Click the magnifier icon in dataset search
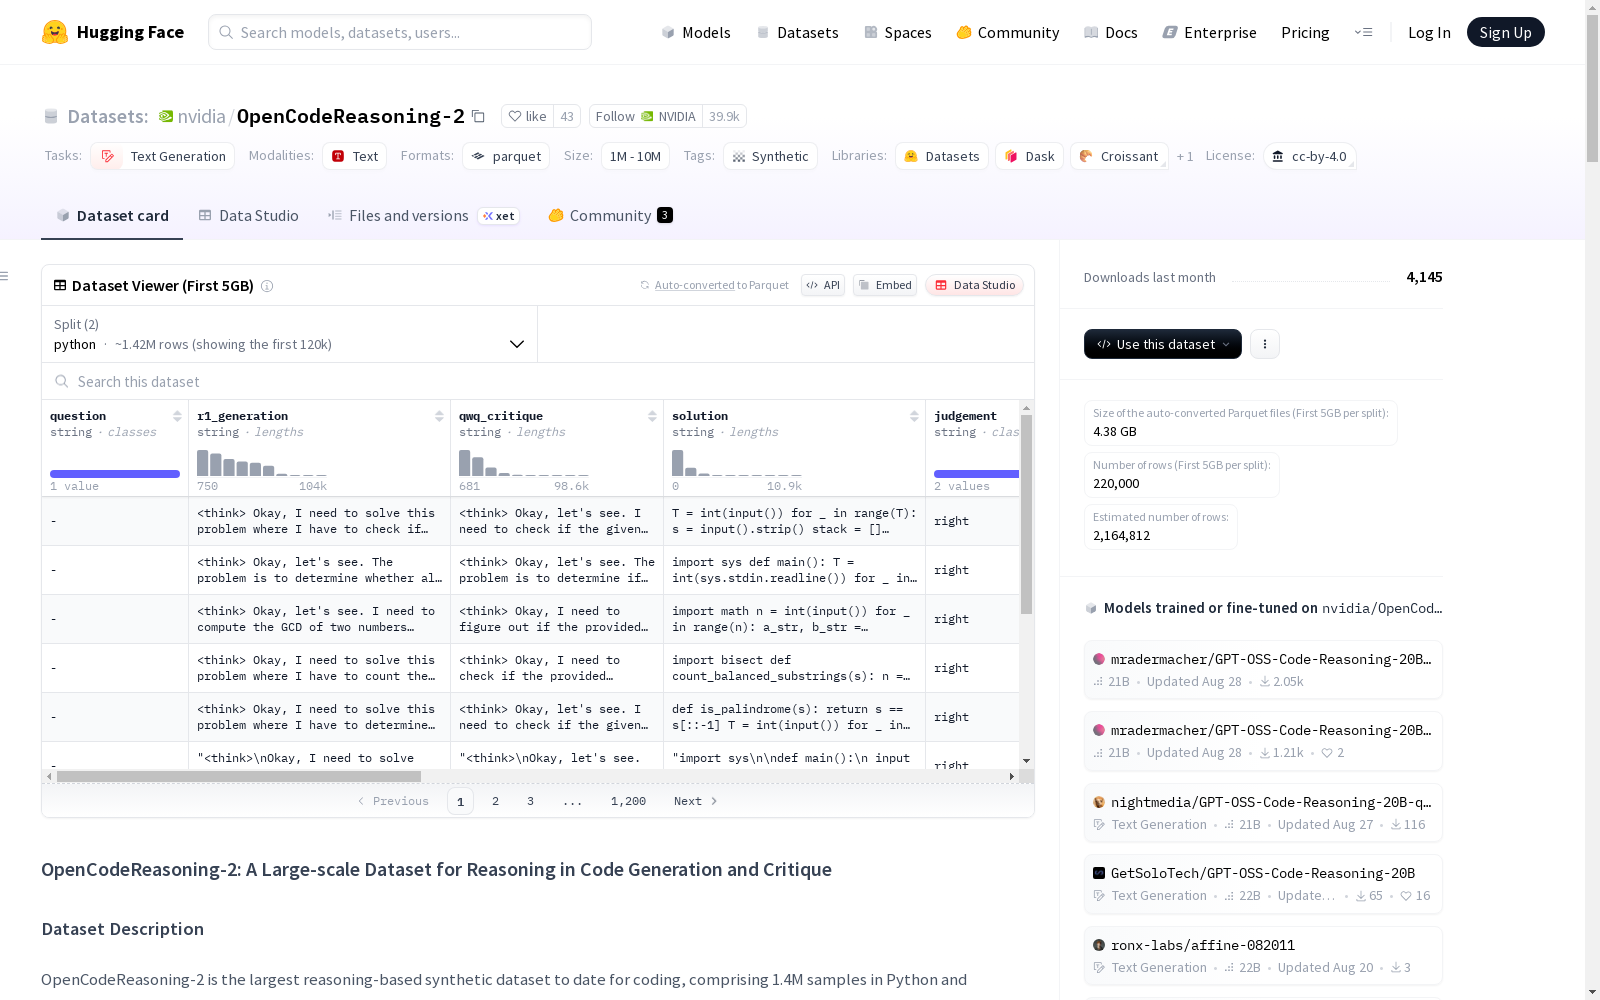Image resolution: width=1600 pixels, height=1000 pixels. point(62,381)
